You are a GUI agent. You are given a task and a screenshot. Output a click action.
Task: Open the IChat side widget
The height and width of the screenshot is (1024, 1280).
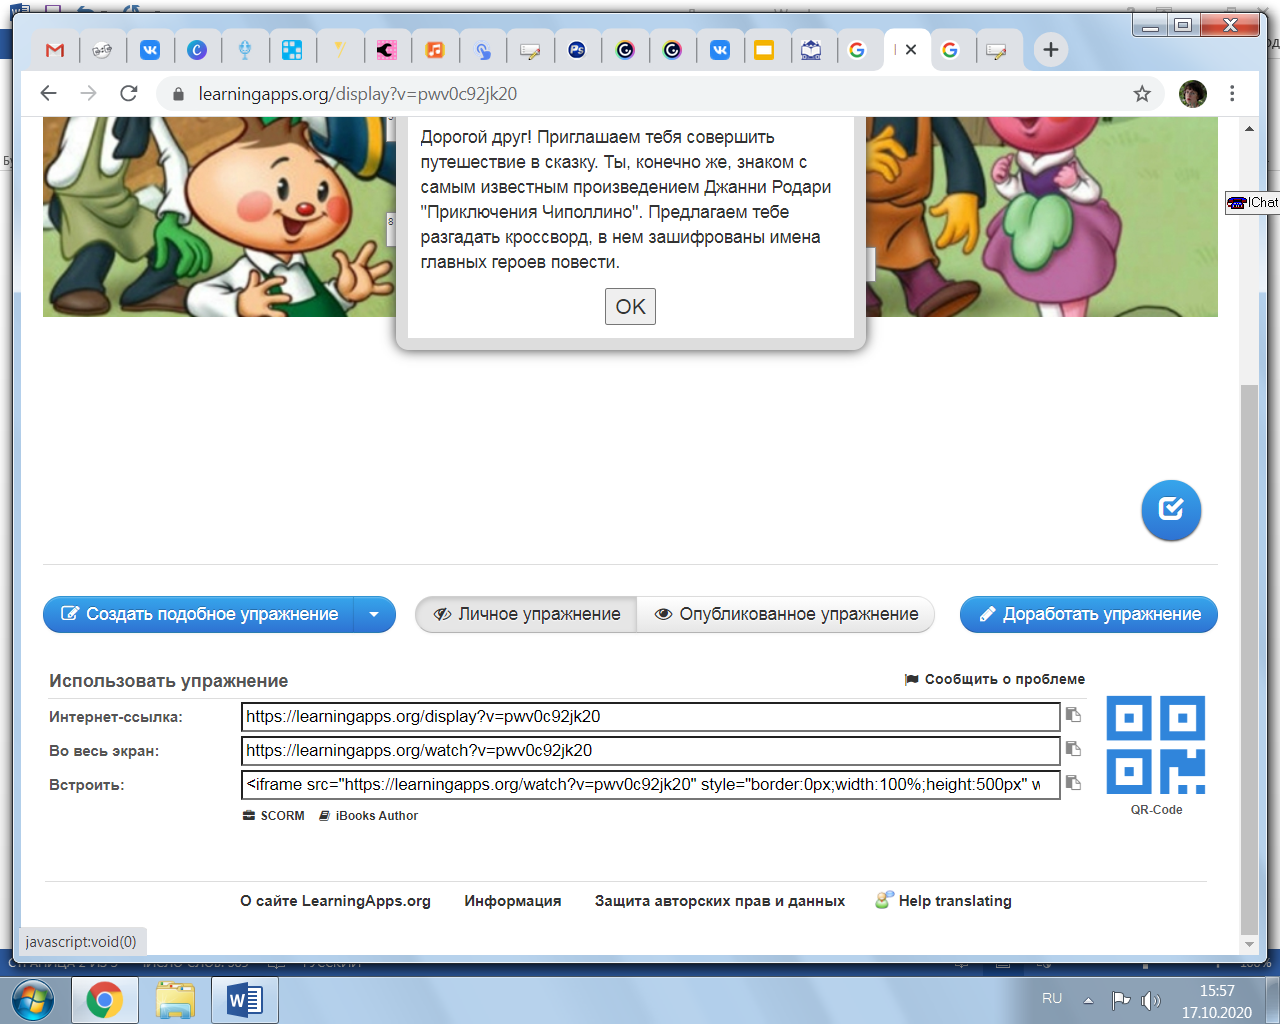[1253, 202]
